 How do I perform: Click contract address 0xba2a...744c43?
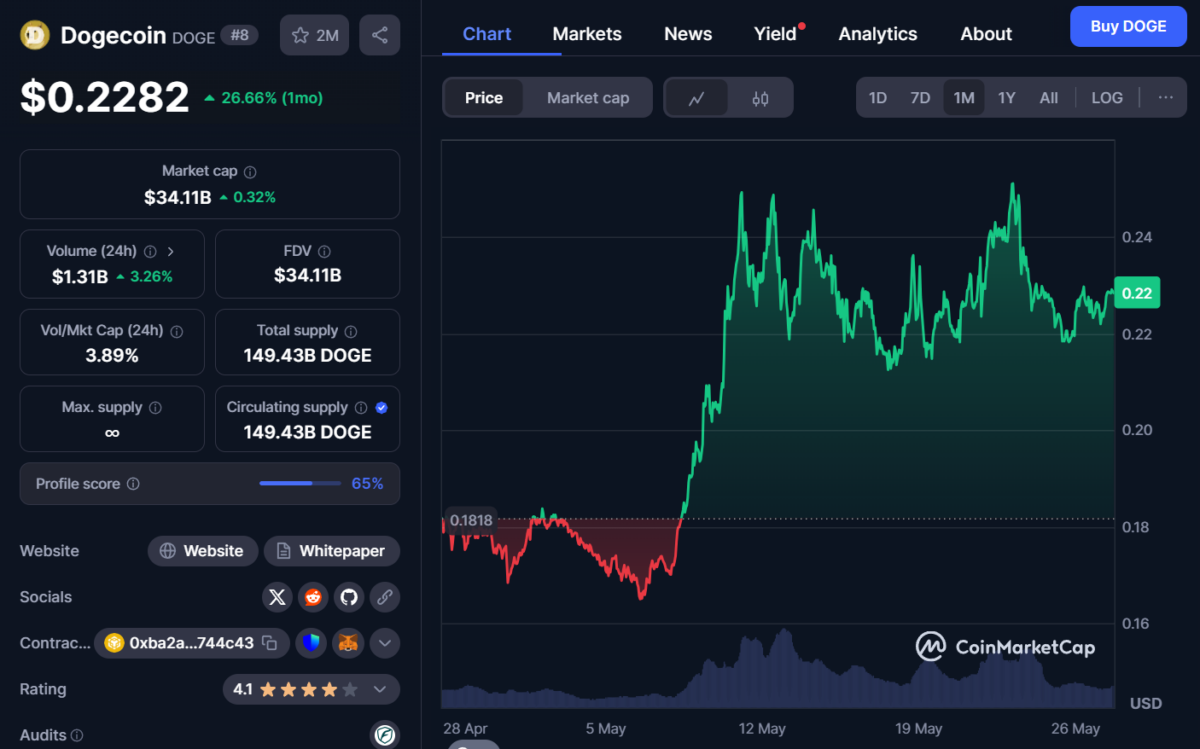pos(192,643)
